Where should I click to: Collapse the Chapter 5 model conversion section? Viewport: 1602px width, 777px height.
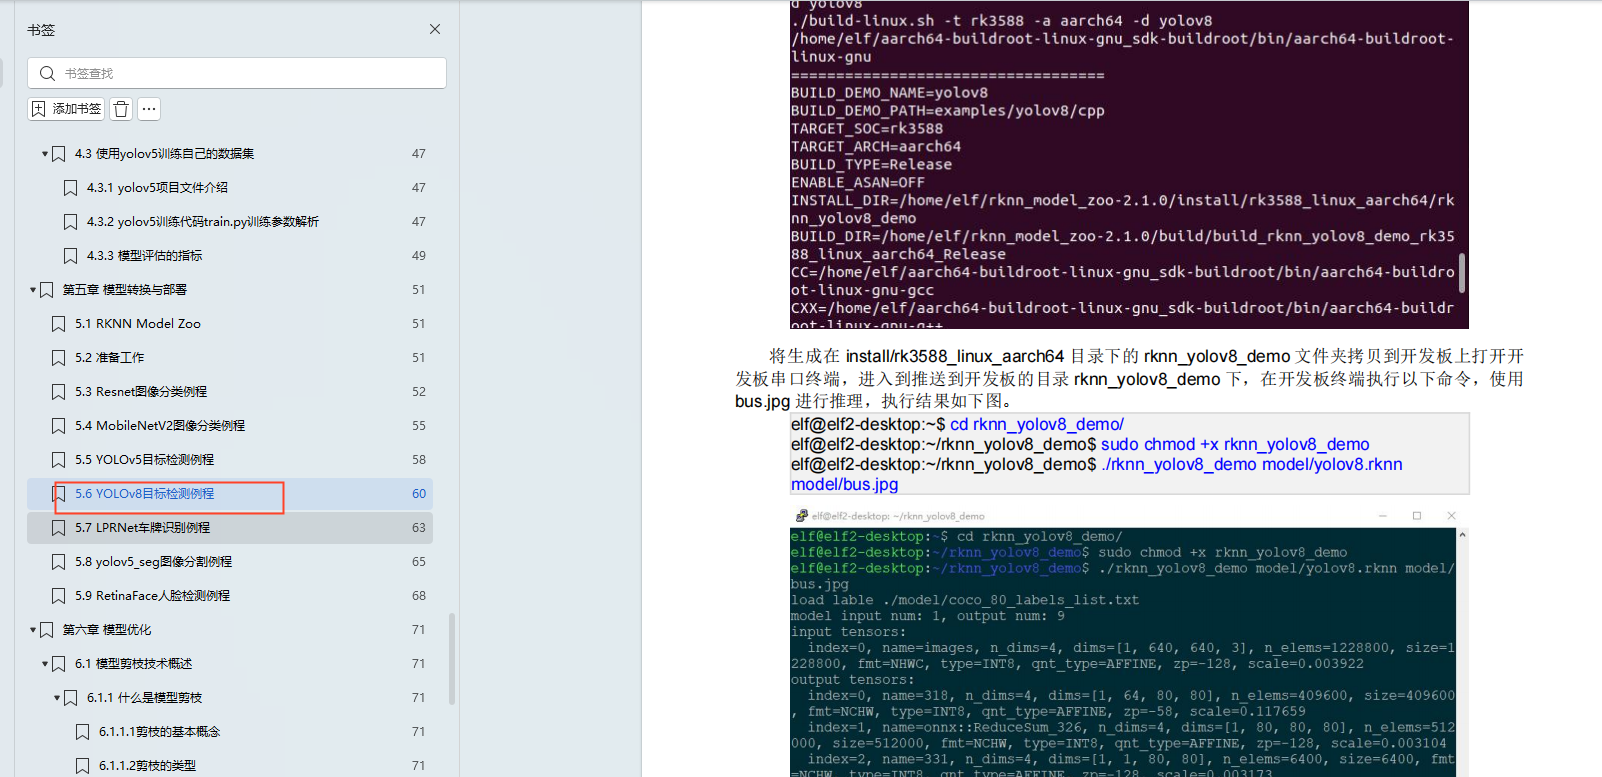point(33,290)
